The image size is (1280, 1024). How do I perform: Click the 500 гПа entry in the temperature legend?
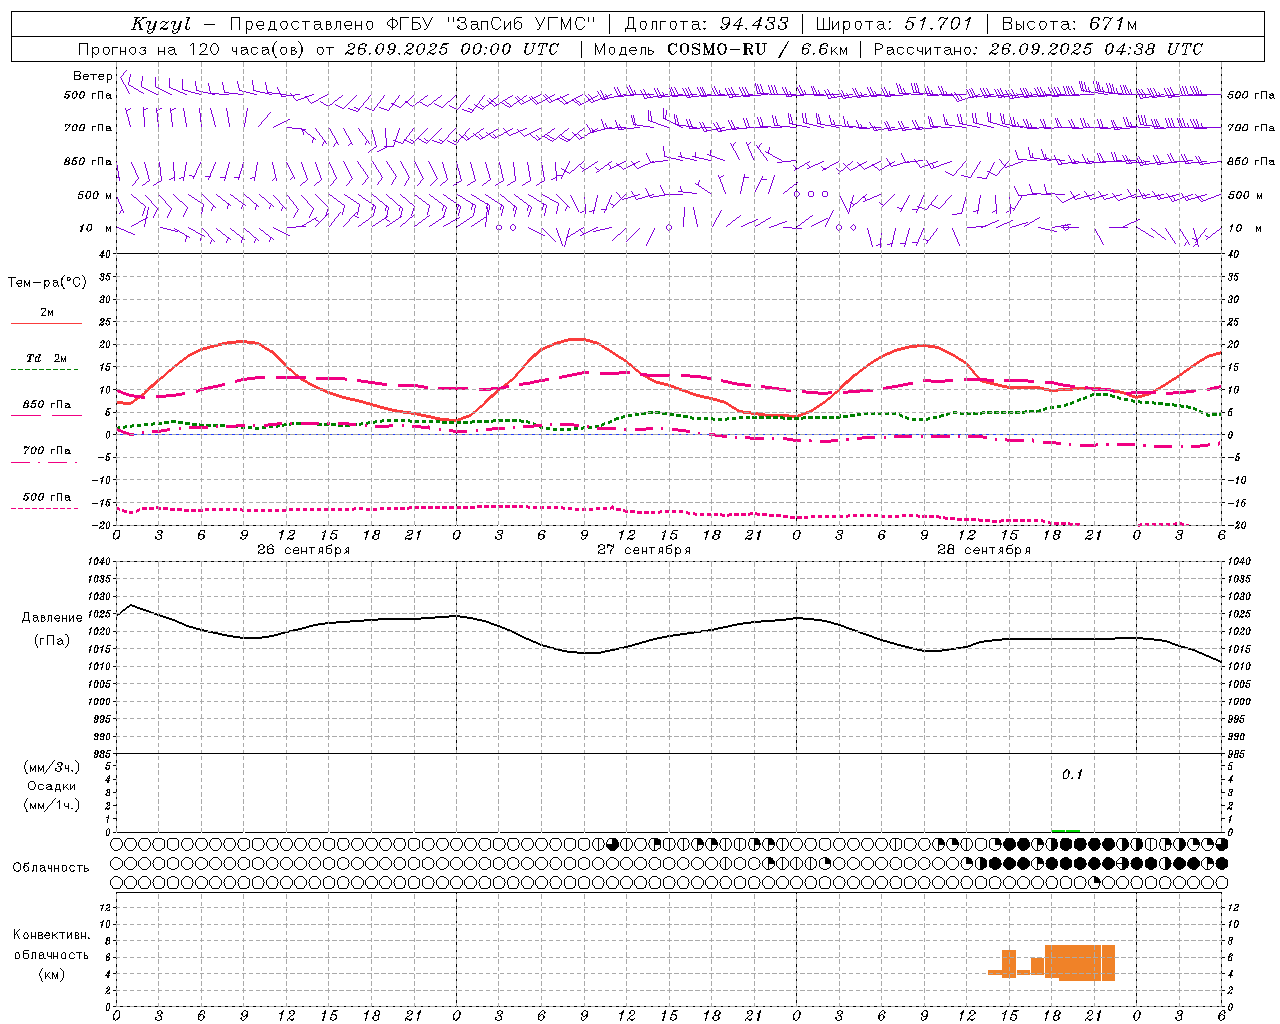coord(47,497)
